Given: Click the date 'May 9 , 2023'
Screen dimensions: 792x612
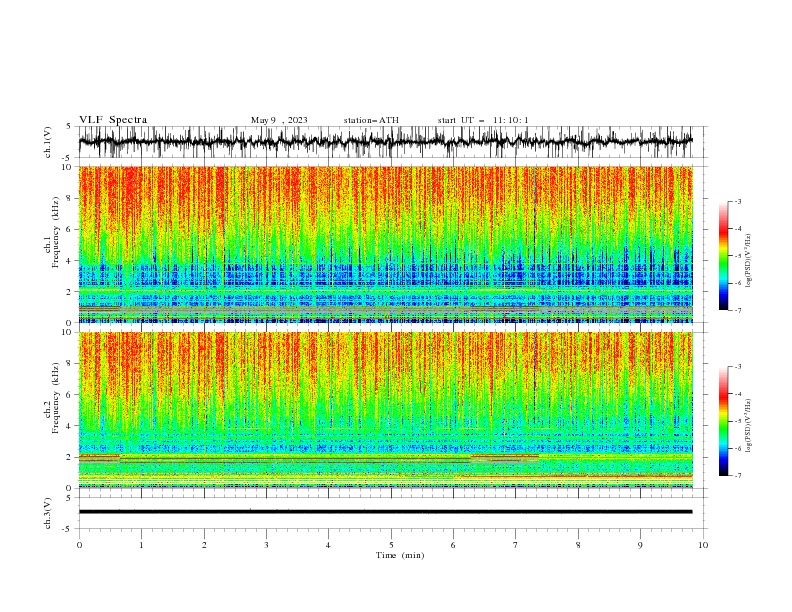Looking at the screenshot, I should point(279,120).
